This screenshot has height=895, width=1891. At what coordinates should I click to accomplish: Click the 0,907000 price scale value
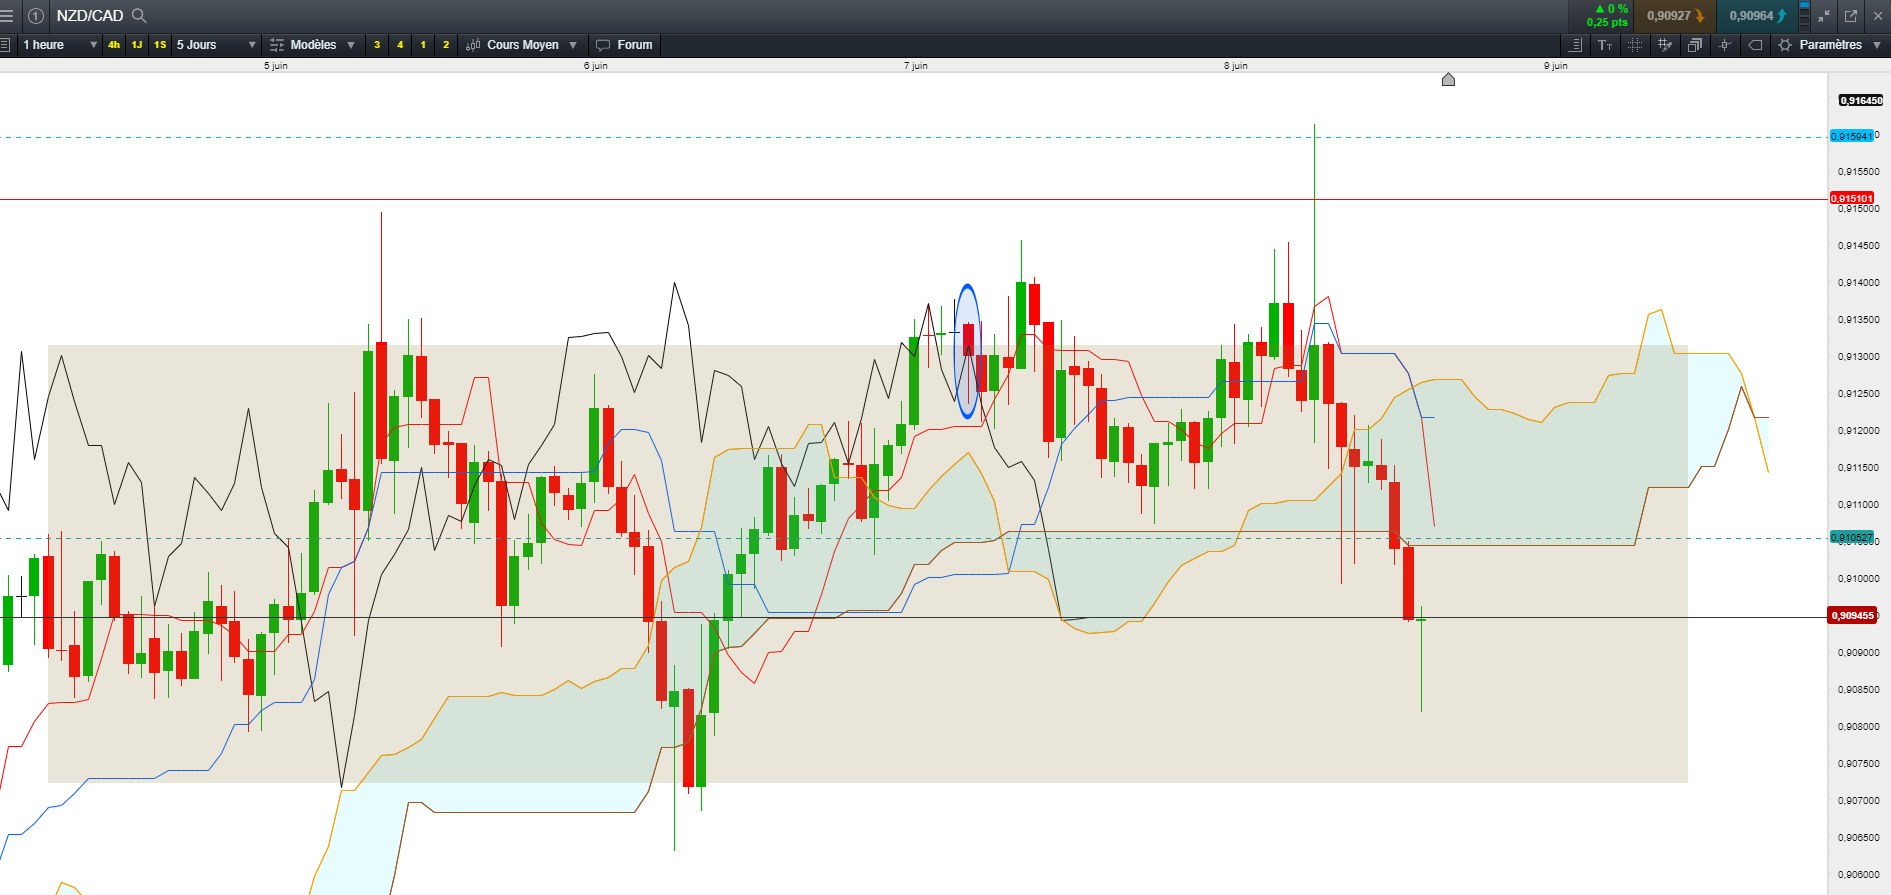[x=1858, y=801]
